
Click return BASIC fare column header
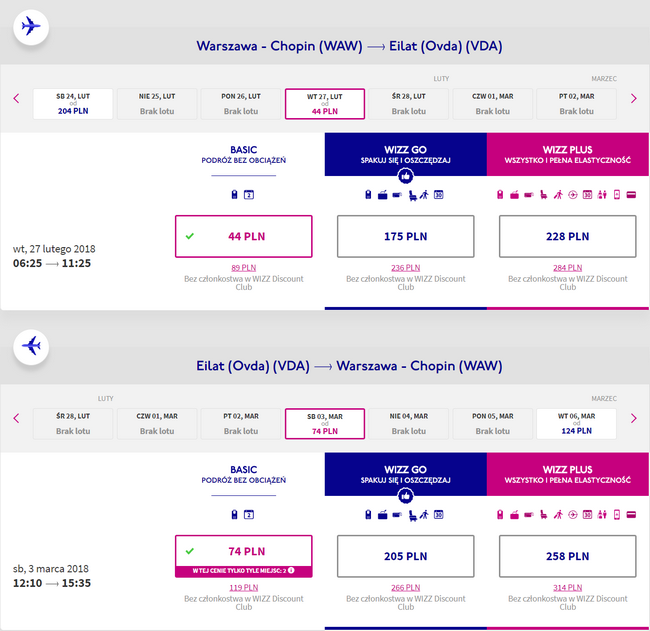point(243,474)
